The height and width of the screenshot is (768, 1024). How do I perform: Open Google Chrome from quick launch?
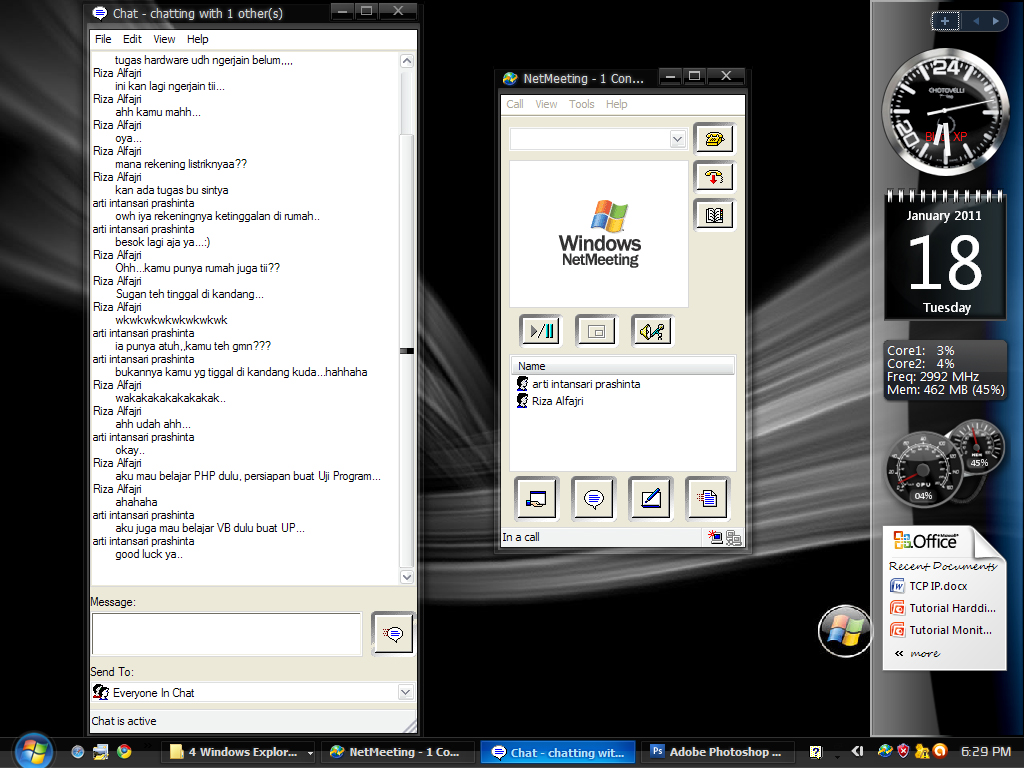tap(123, 752)
